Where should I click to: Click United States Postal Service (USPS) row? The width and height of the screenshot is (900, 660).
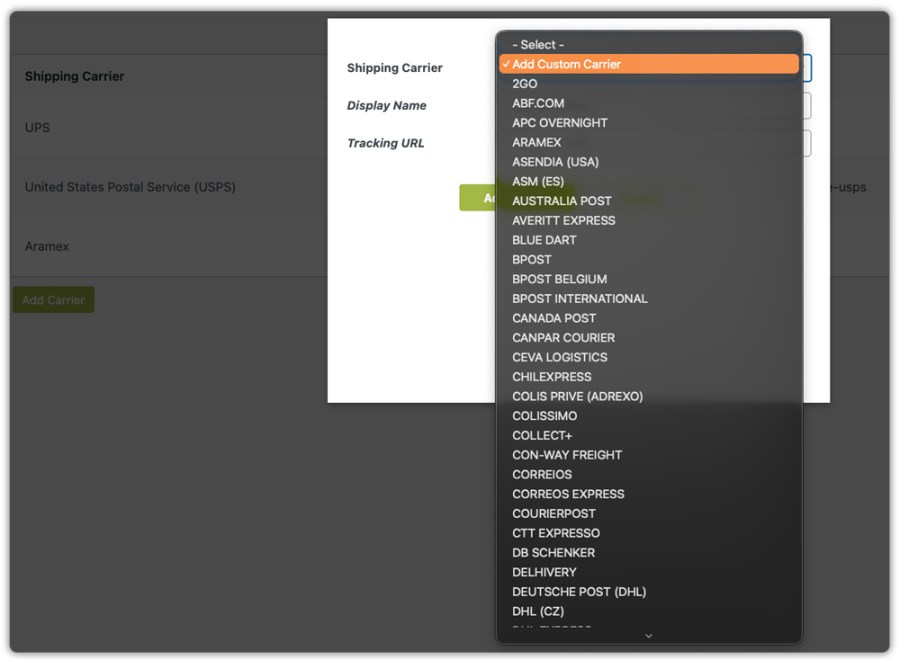click(x=168, y=187)
